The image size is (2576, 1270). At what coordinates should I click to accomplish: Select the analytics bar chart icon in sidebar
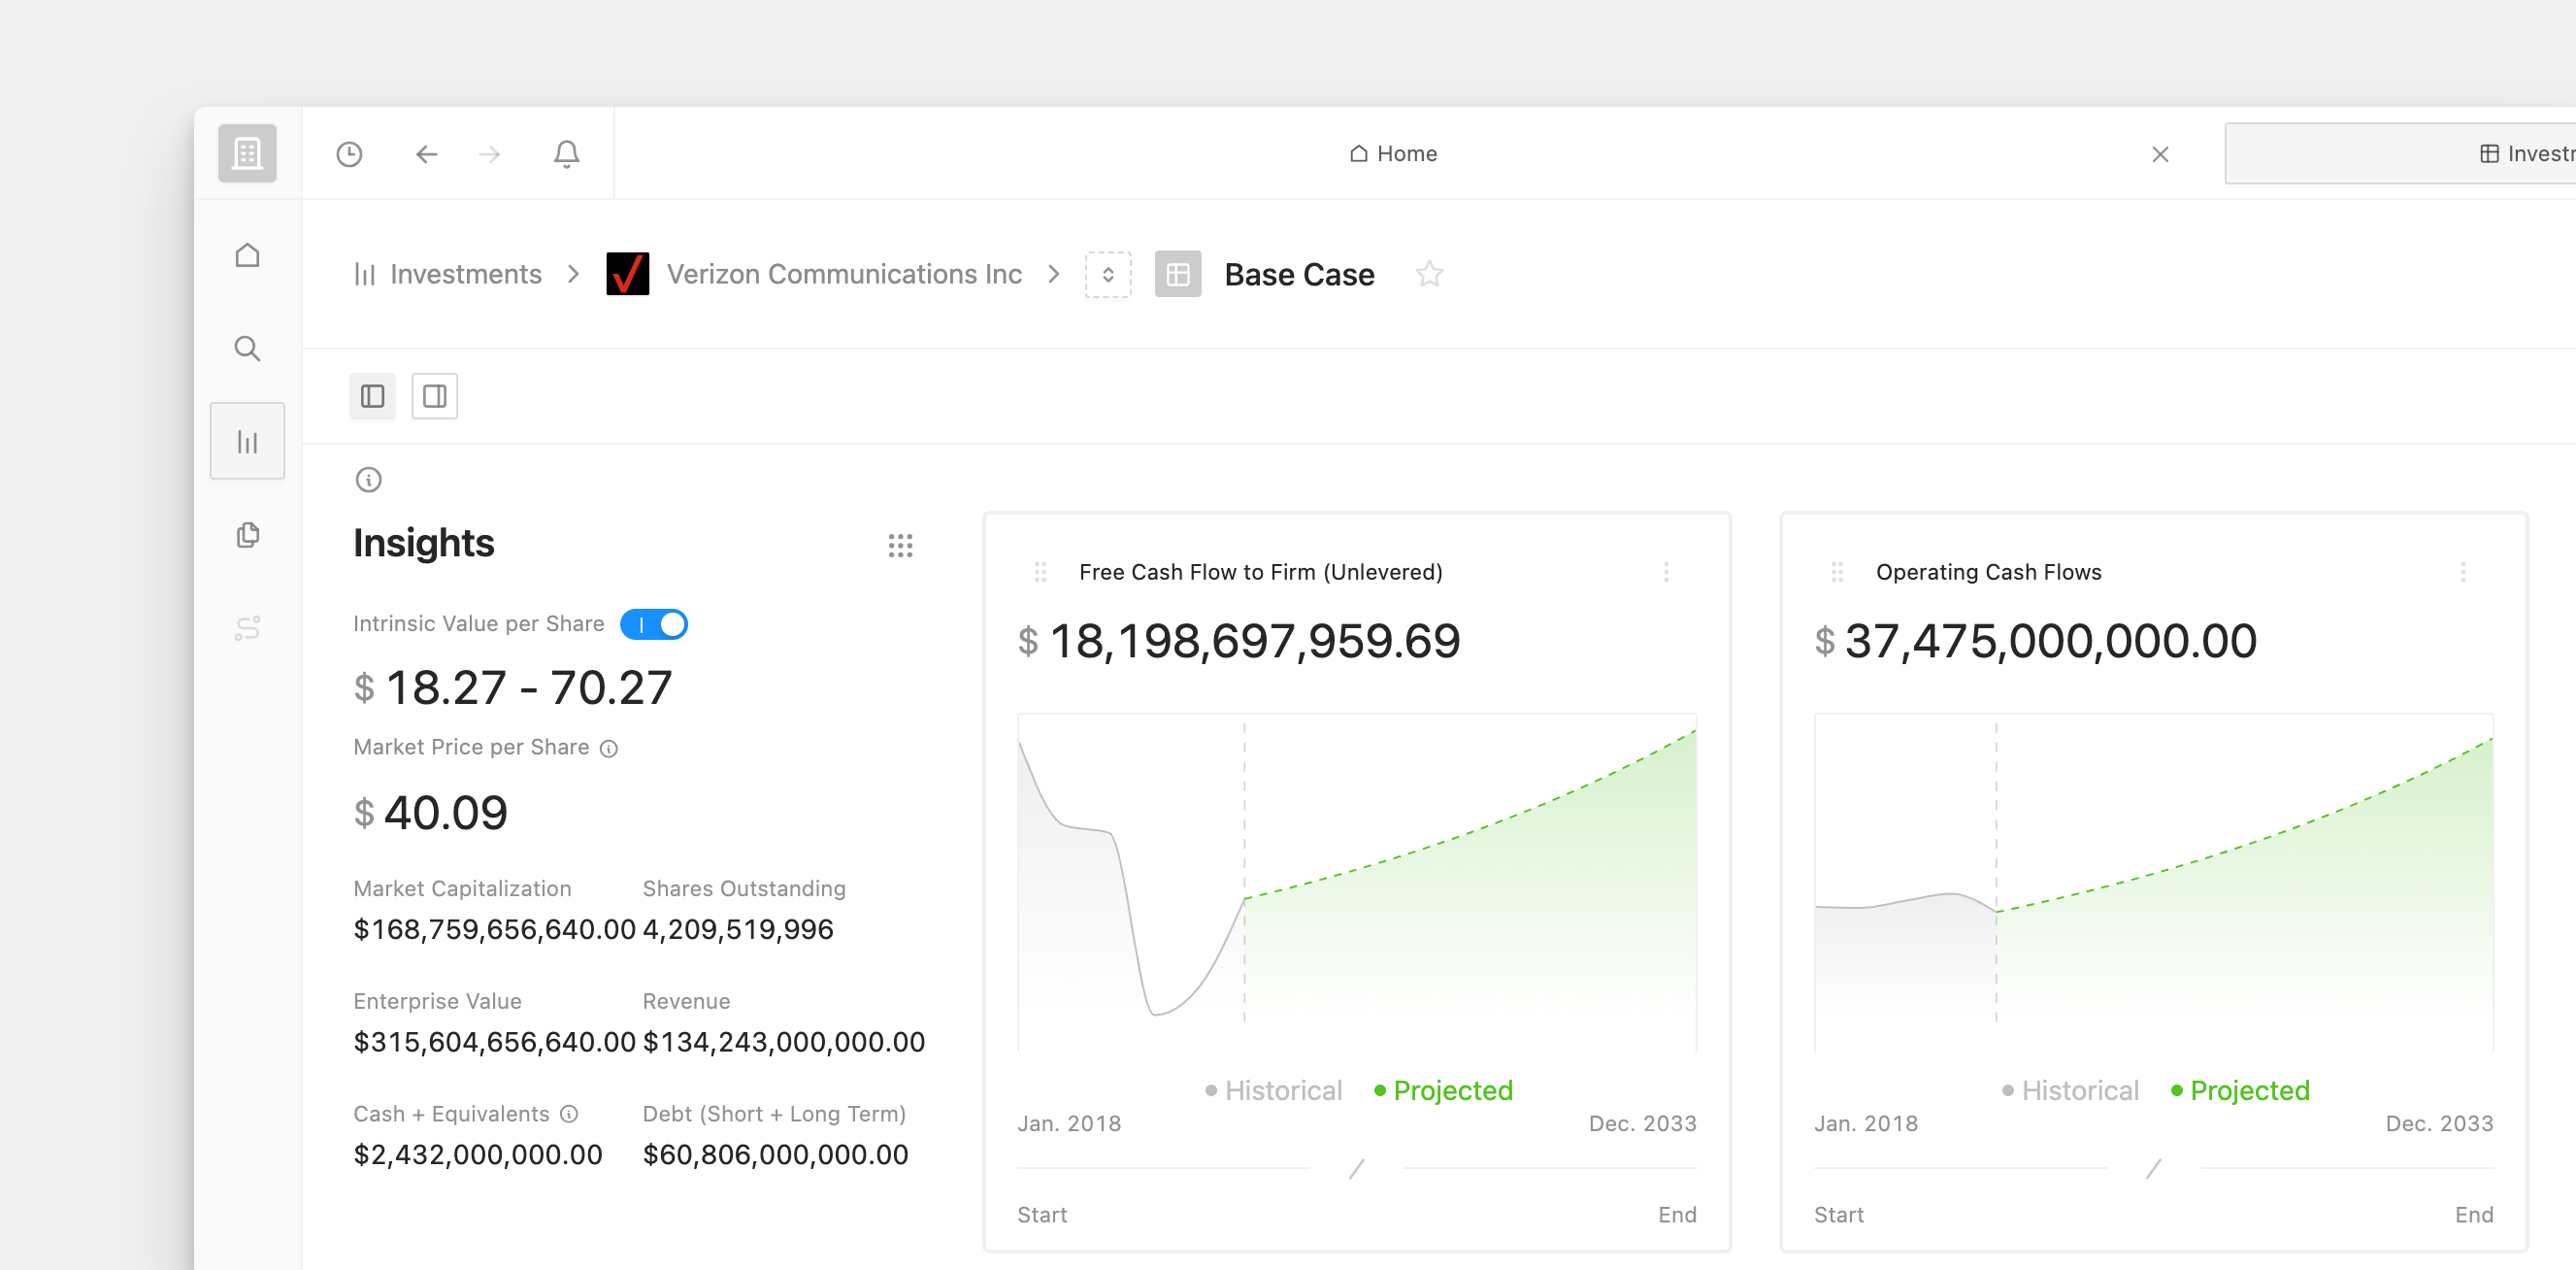click(x=247, y=440)
